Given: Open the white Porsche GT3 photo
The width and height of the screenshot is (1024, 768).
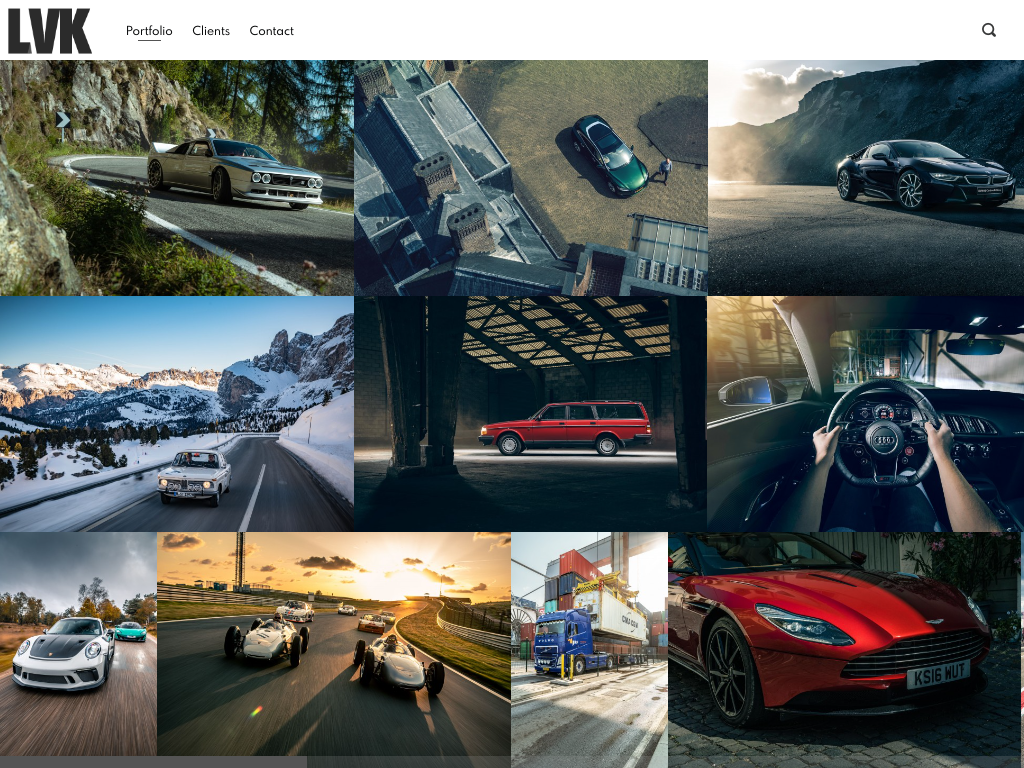Looking at the screenshot, I should 78,644.
